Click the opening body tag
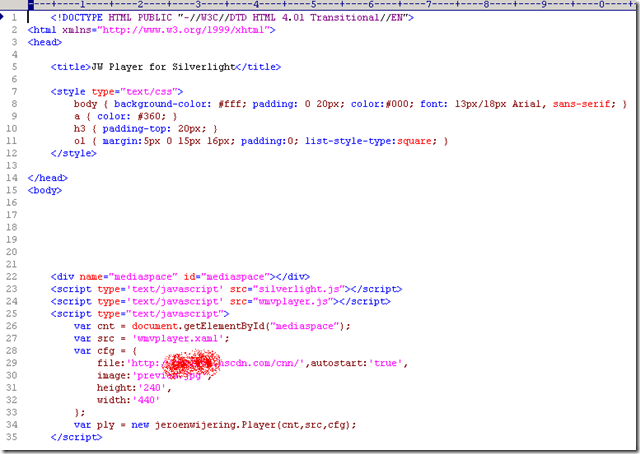Screen dimensions: 640x454 point(45,190)
